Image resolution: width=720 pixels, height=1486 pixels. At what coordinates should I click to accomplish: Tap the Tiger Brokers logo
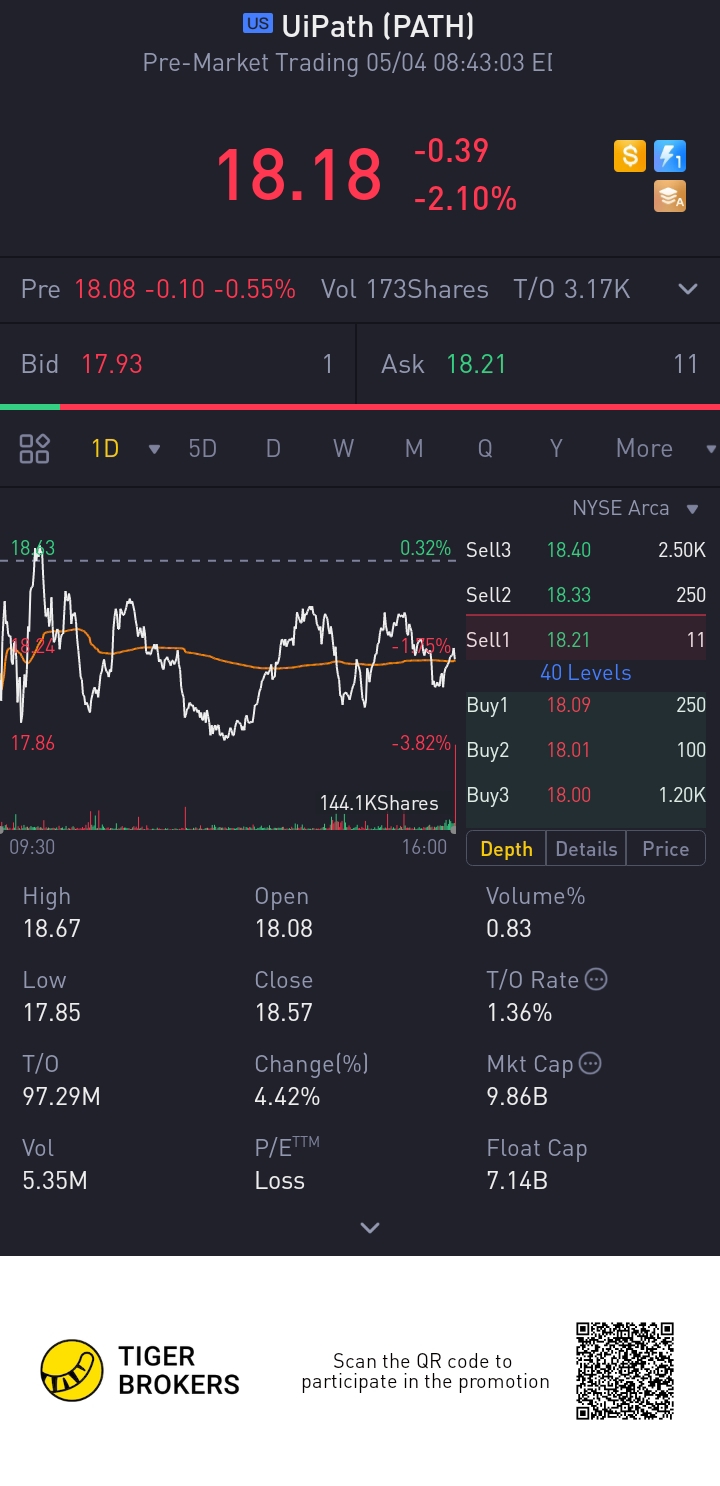(140, 1370)
